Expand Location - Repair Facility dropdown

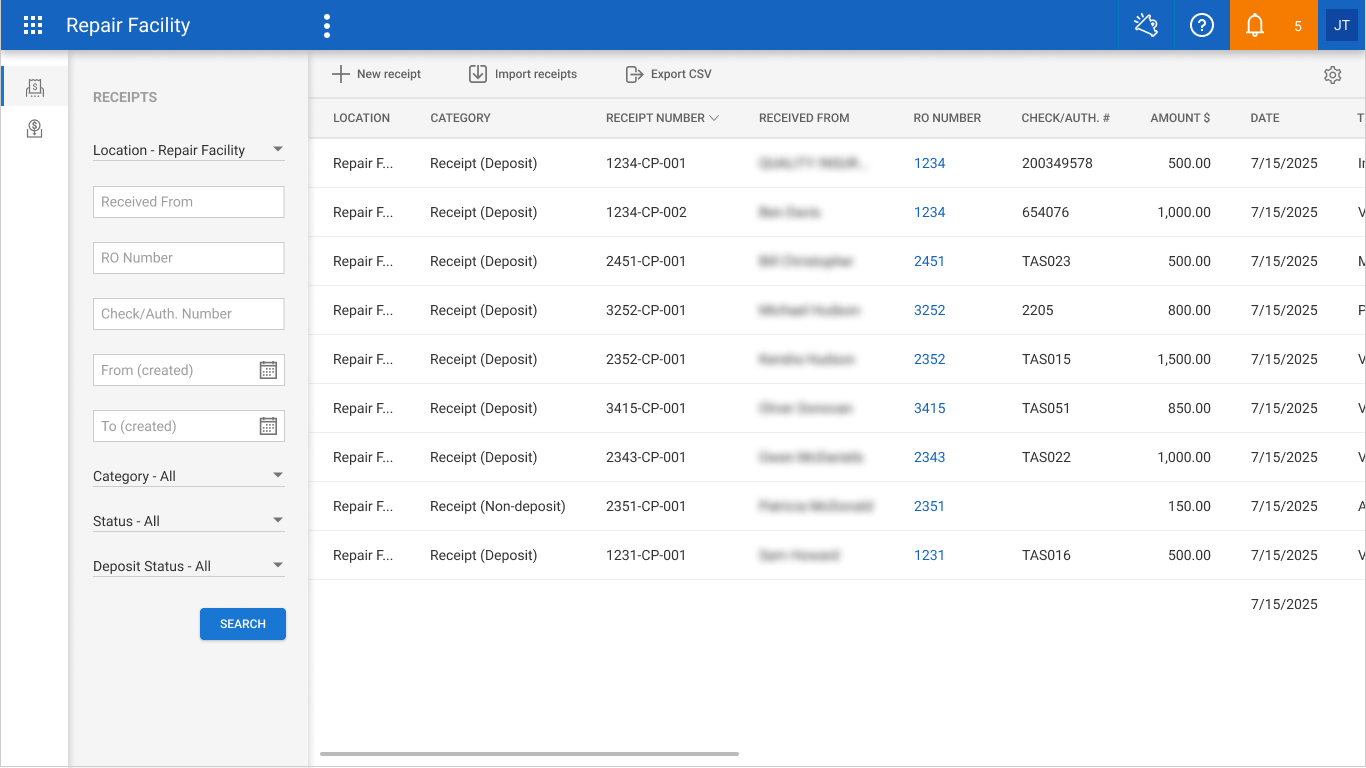pyautogui.click(x=188, y=150)
